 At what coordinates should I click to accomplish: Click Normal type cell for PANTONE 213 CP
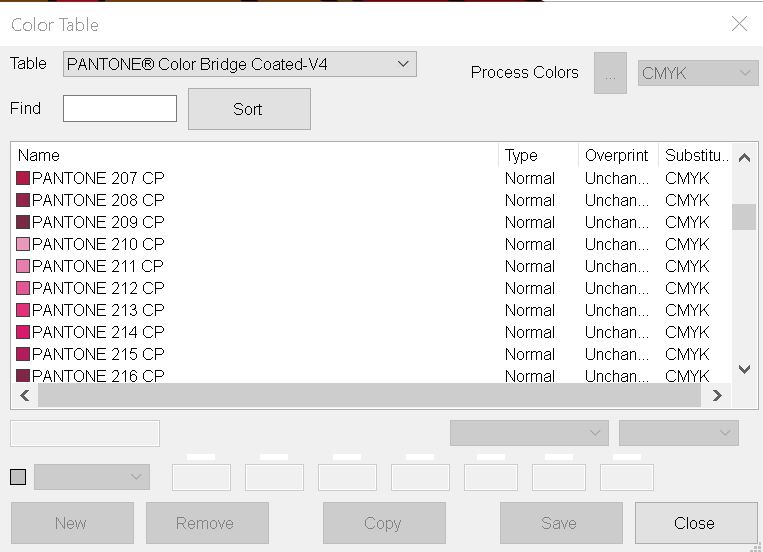(x=530, y=310)
